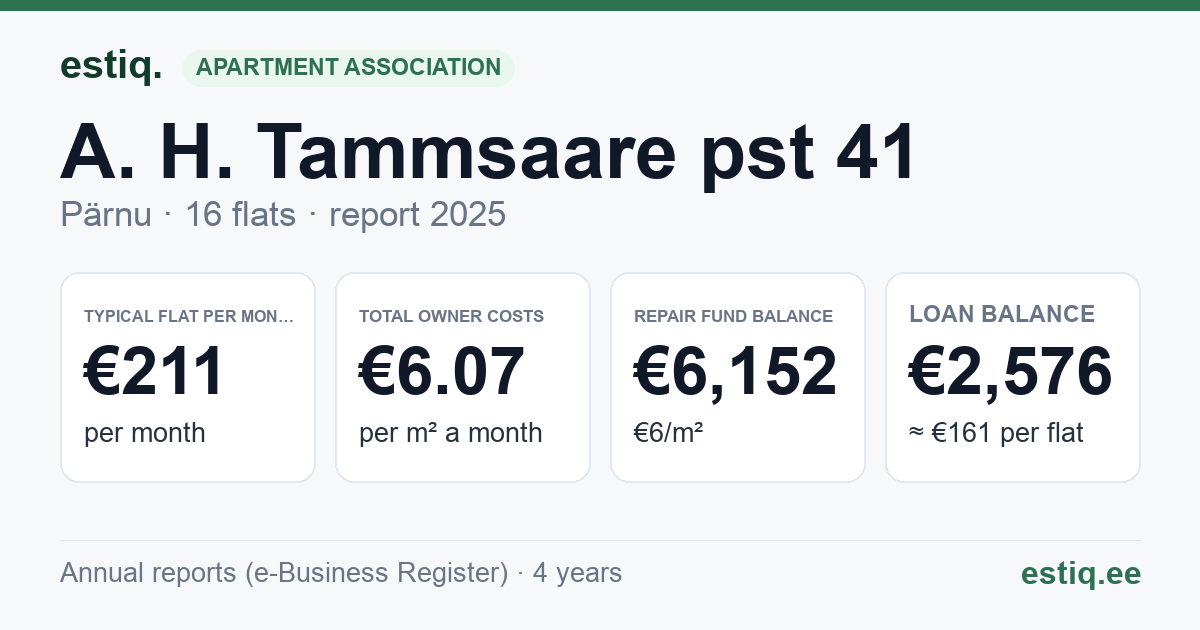Select the REPAIR FUND BALANCE label

click(x=733, y=317)
